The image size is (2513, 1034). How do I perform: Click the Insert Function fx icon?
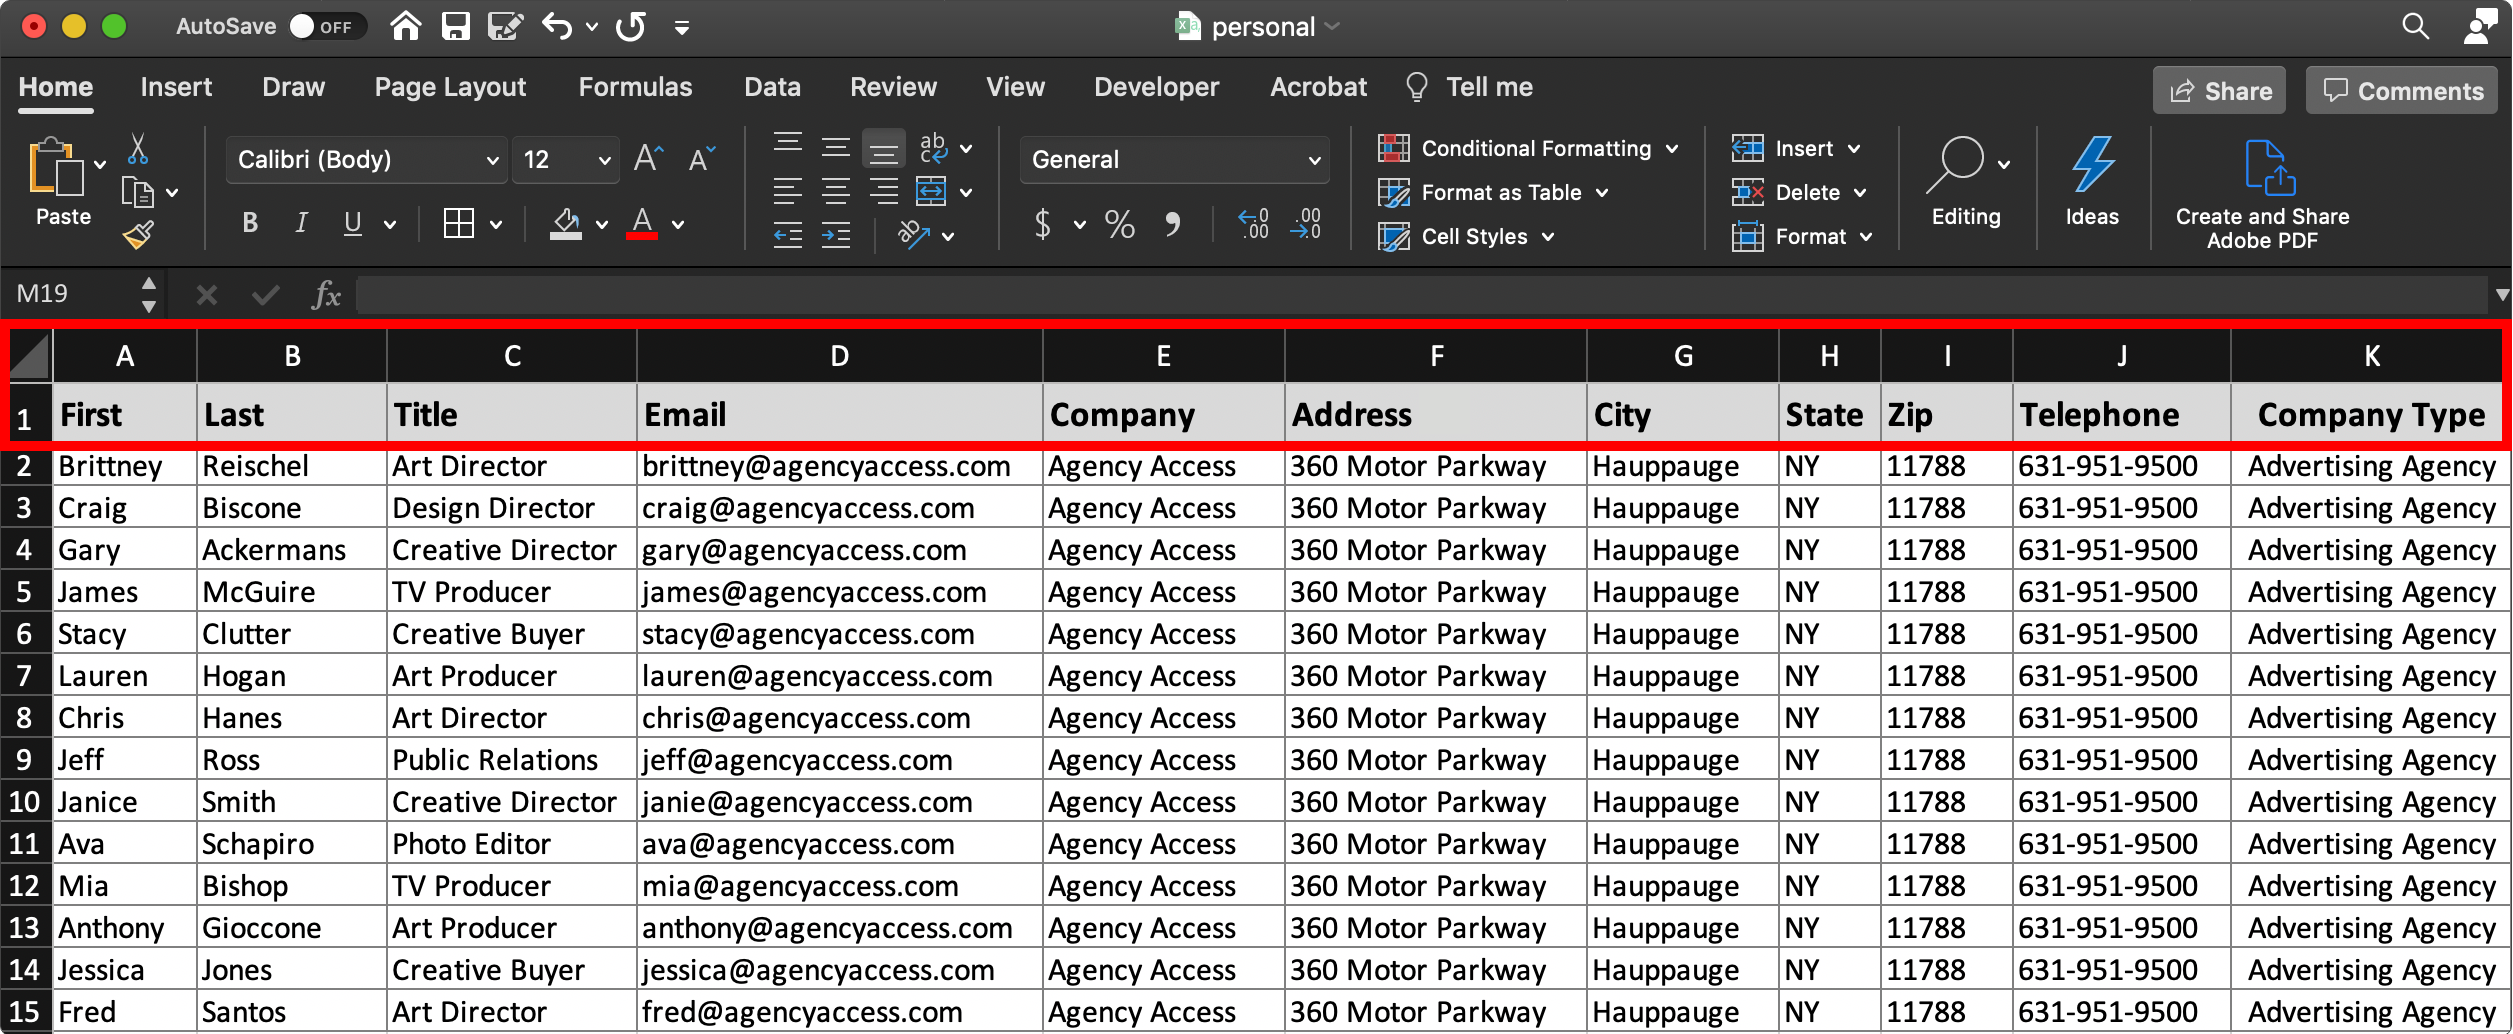click(327, 294)
